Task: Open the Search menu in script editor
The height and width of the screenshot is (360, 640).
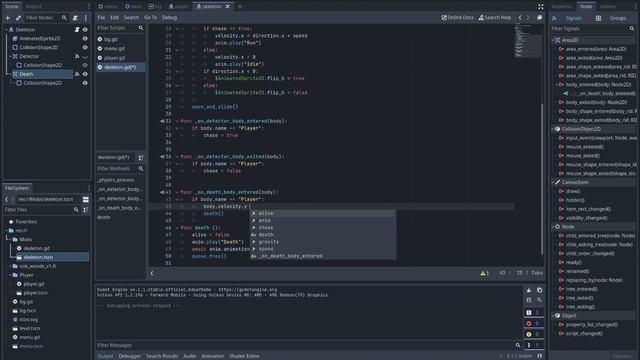Action: pos(131,18)
